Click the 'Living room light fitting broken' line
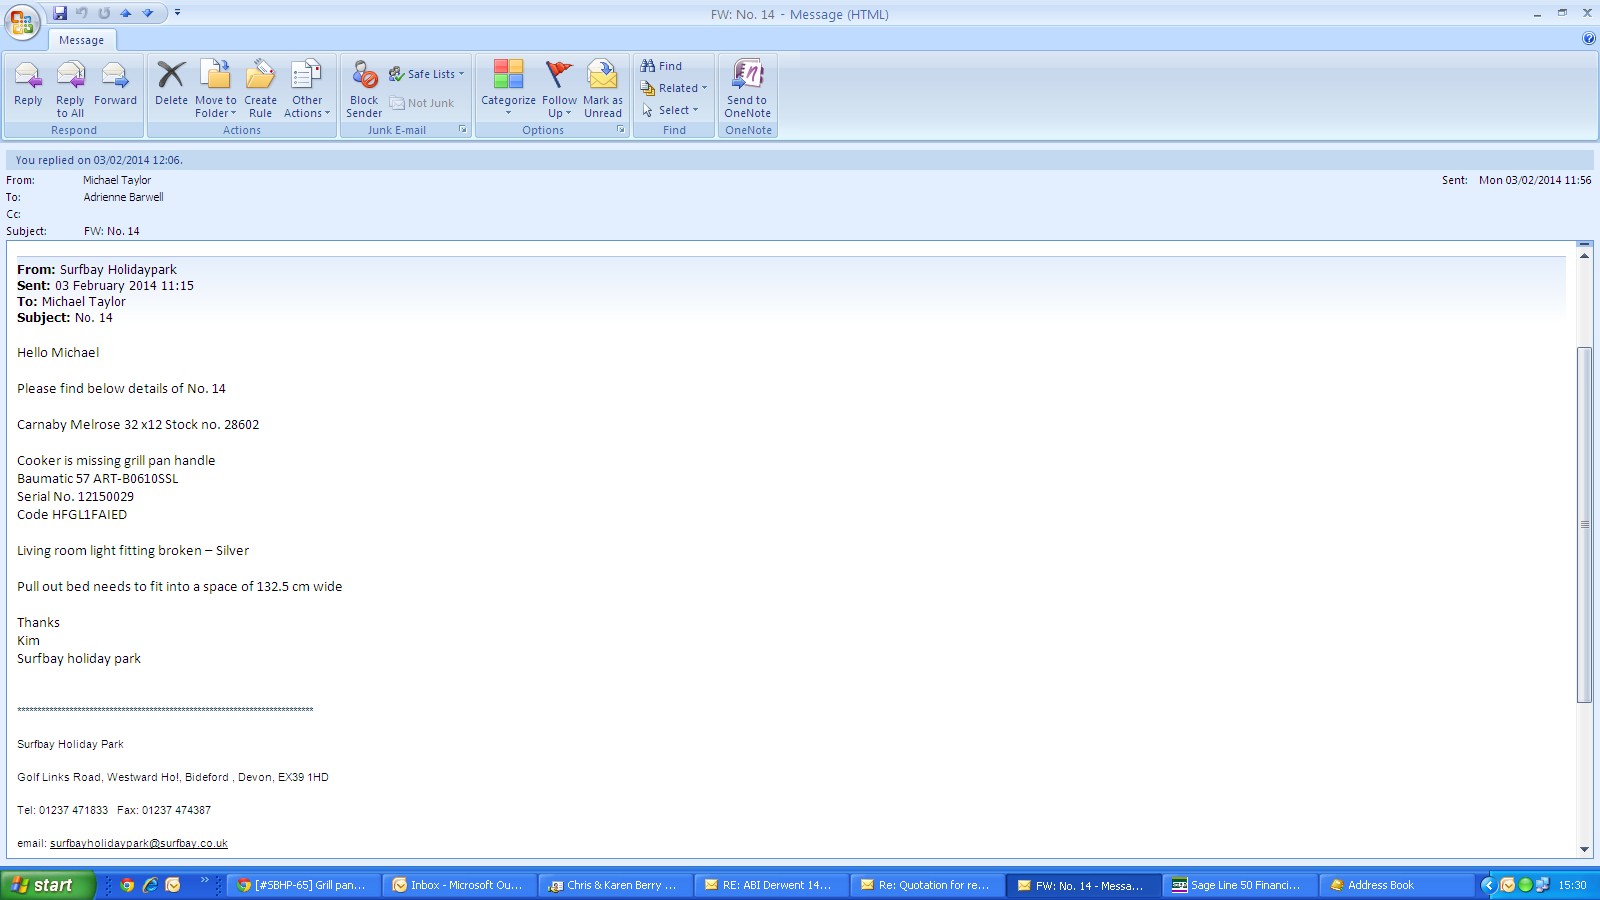The width and height of the screenshot is (1600, 900). (133, 551)
